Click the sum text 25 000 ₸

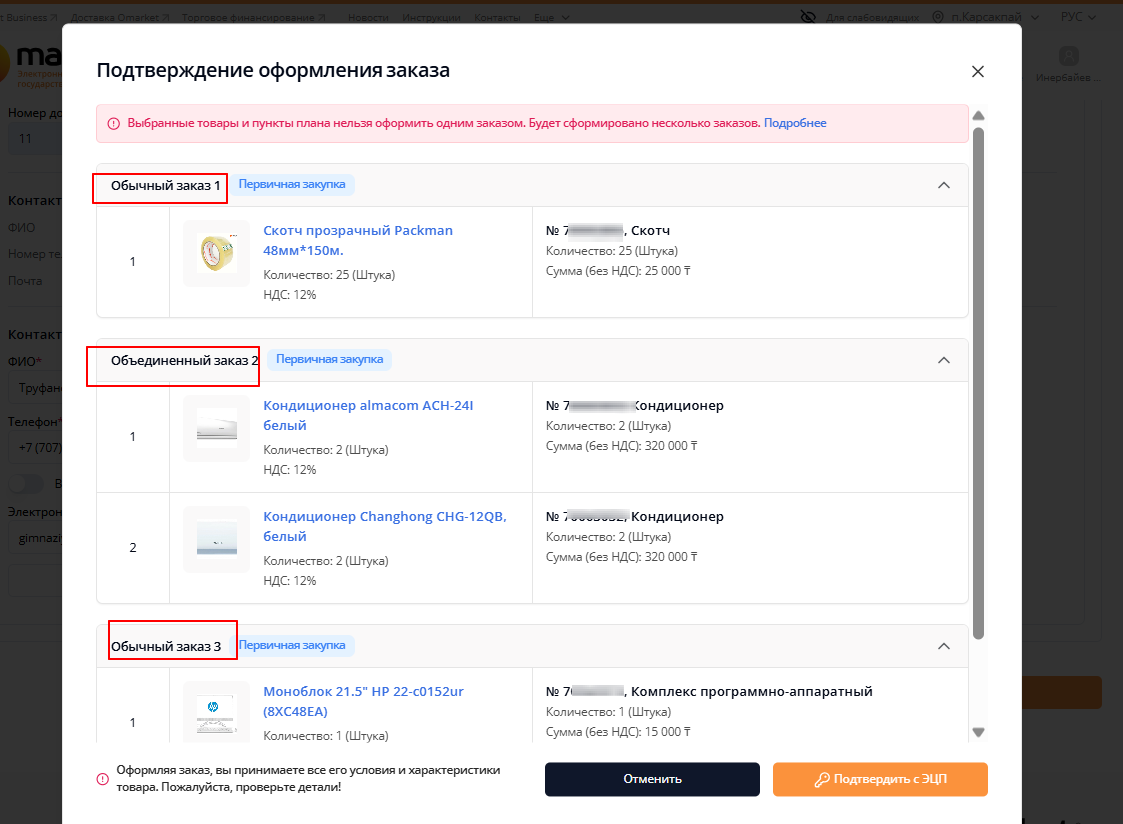coord(667,271)
